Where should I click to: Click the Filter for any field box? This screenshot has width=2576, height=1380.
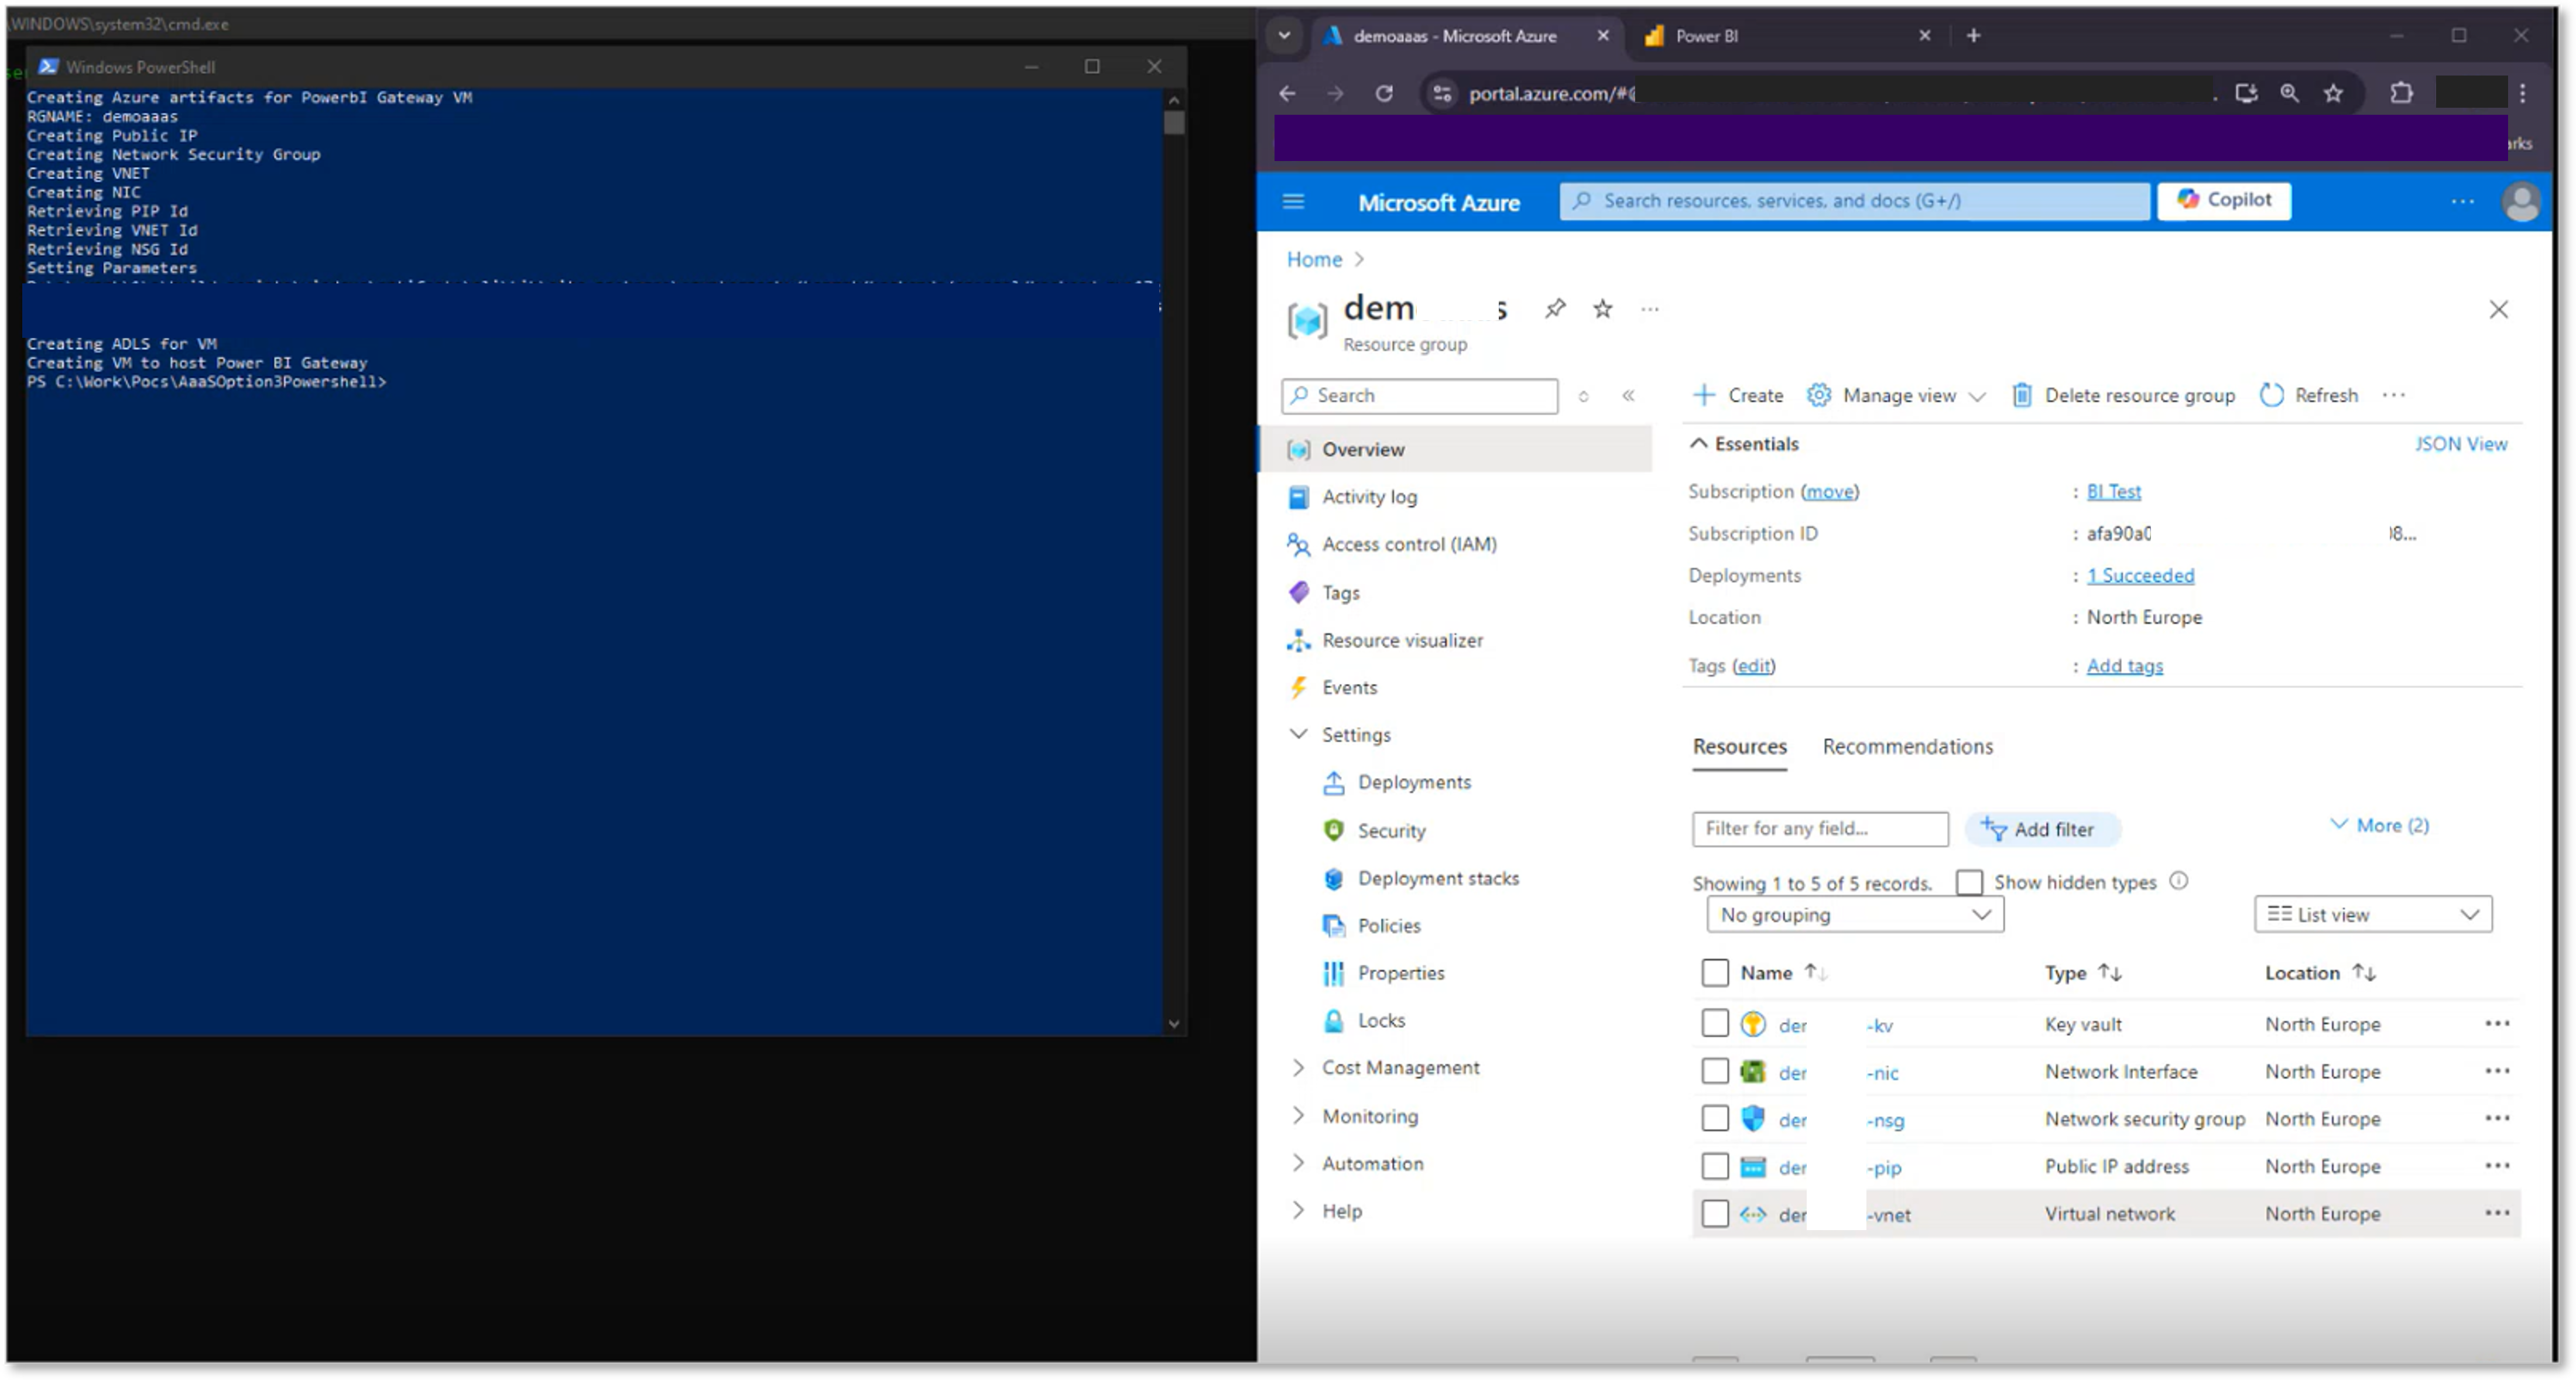(x=1820, y=829)
